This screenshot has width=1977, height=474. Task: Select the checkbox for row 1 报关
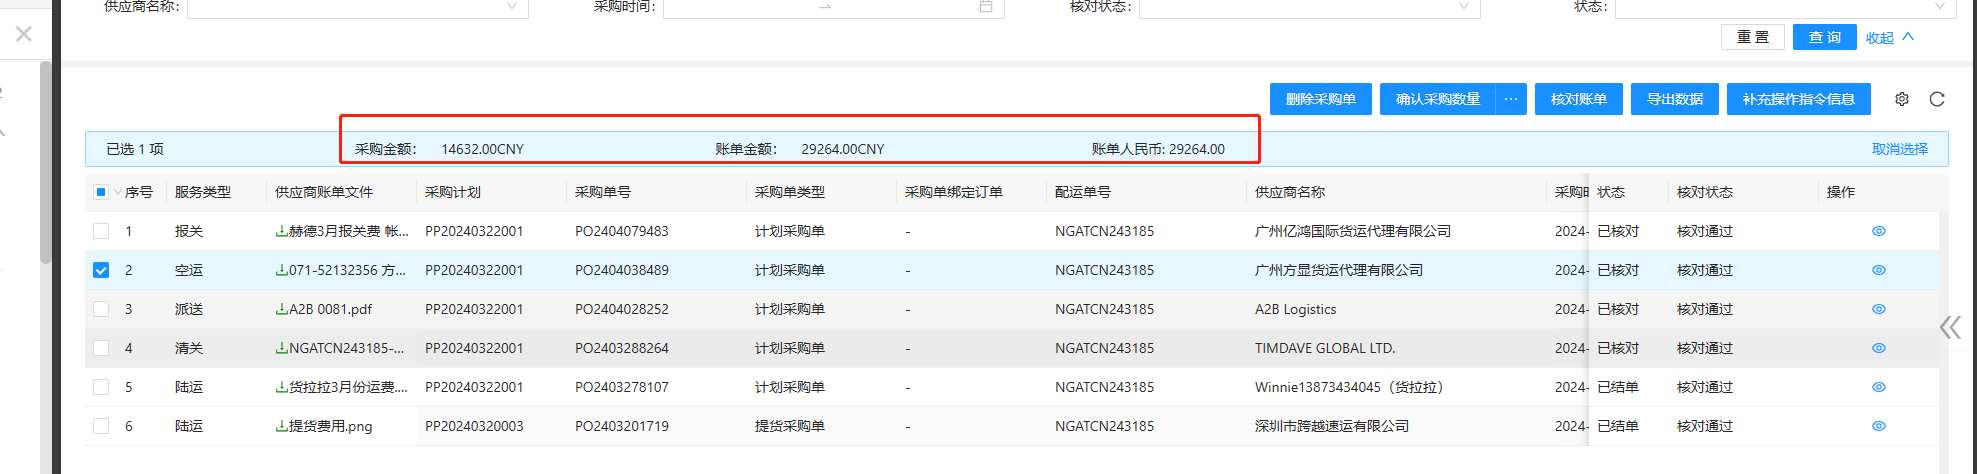(x=101, y=231)
